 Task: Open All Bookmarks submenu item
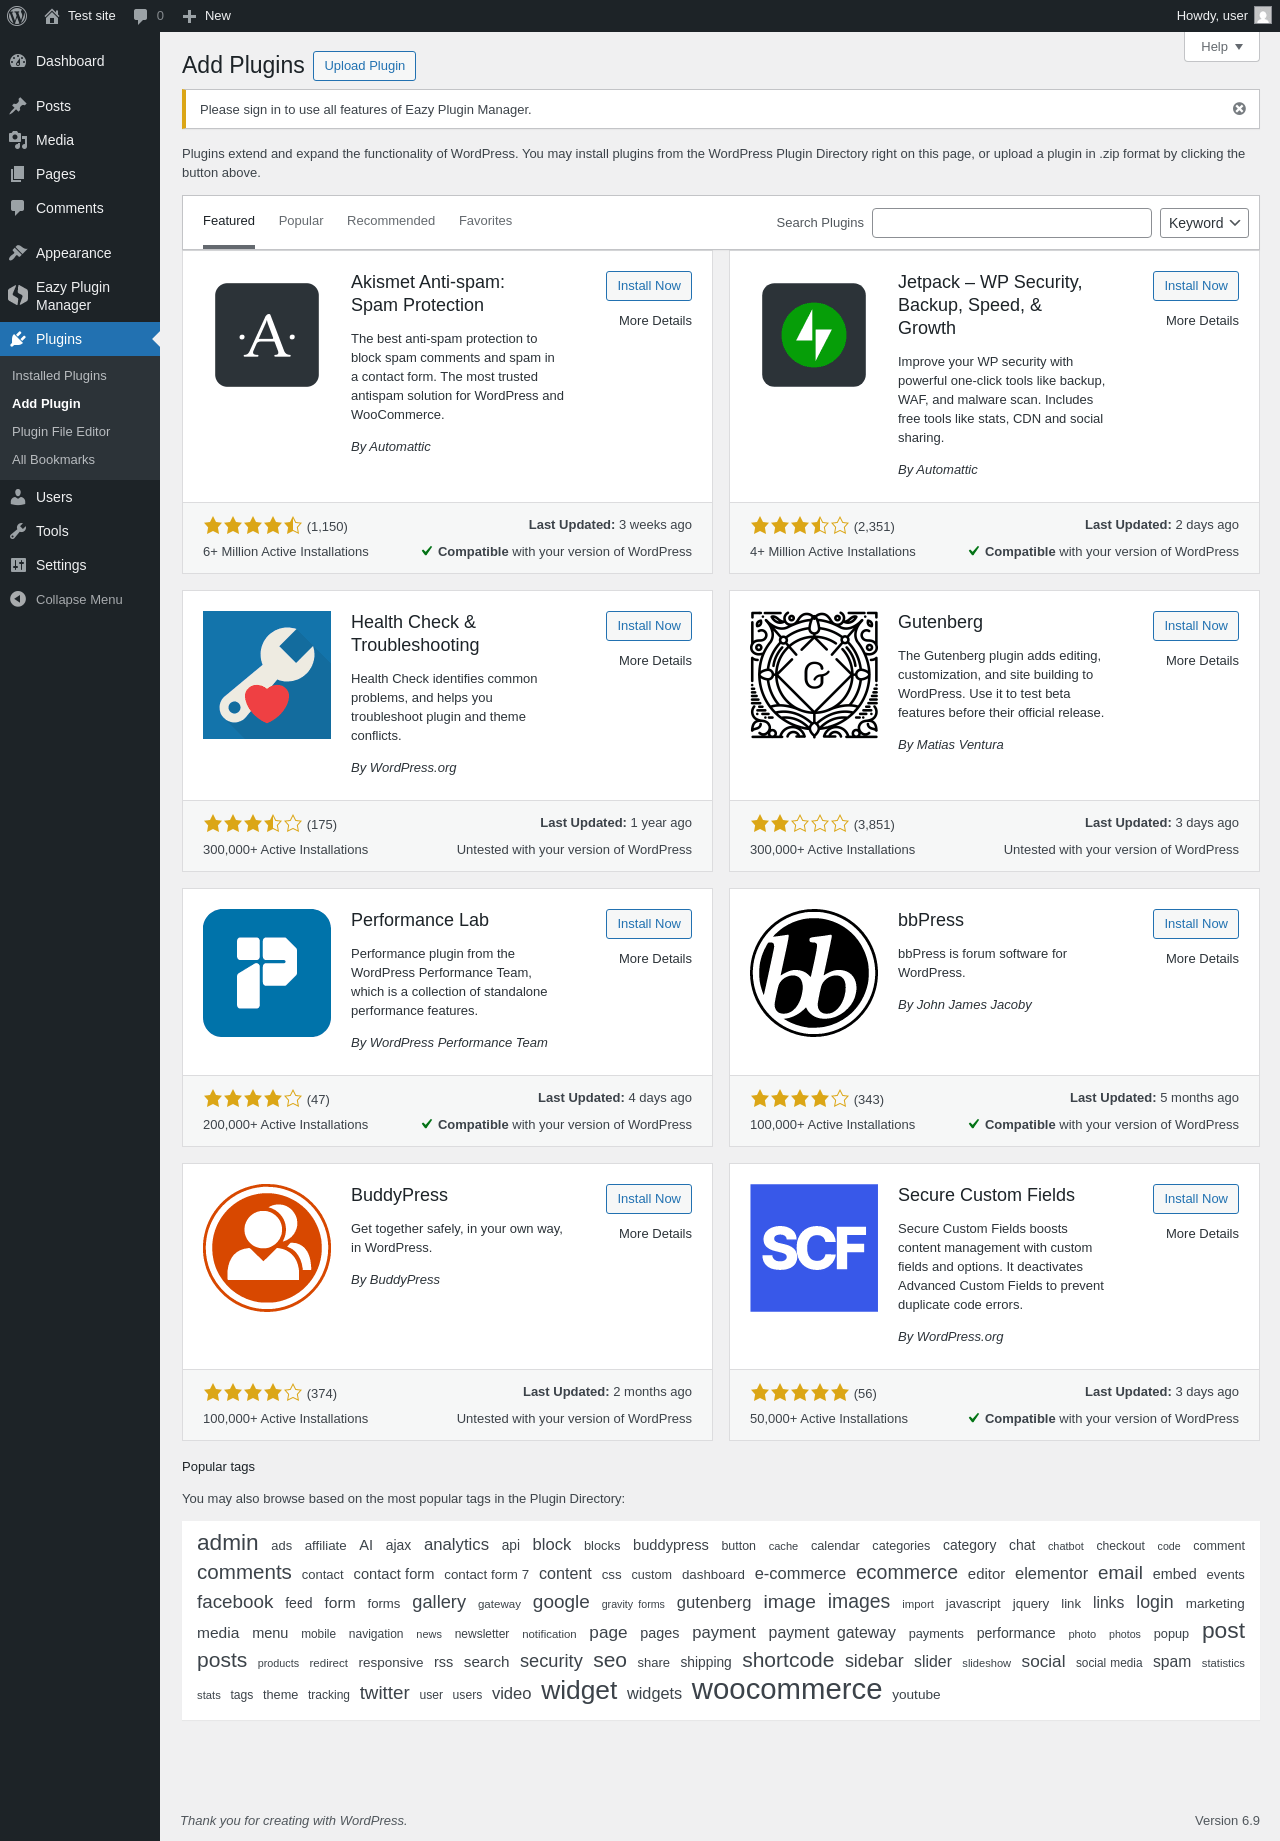(53, 460)
